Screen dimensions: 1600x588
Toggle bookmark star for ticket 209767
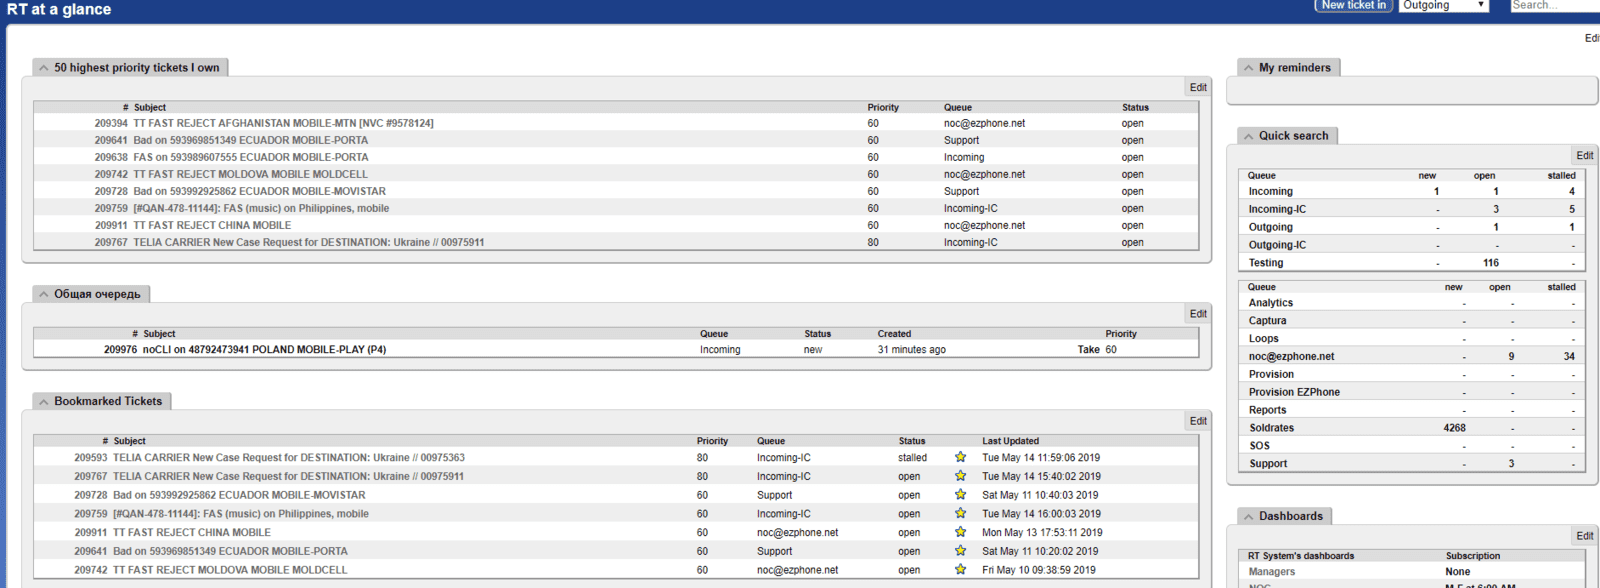click(960, 476)
